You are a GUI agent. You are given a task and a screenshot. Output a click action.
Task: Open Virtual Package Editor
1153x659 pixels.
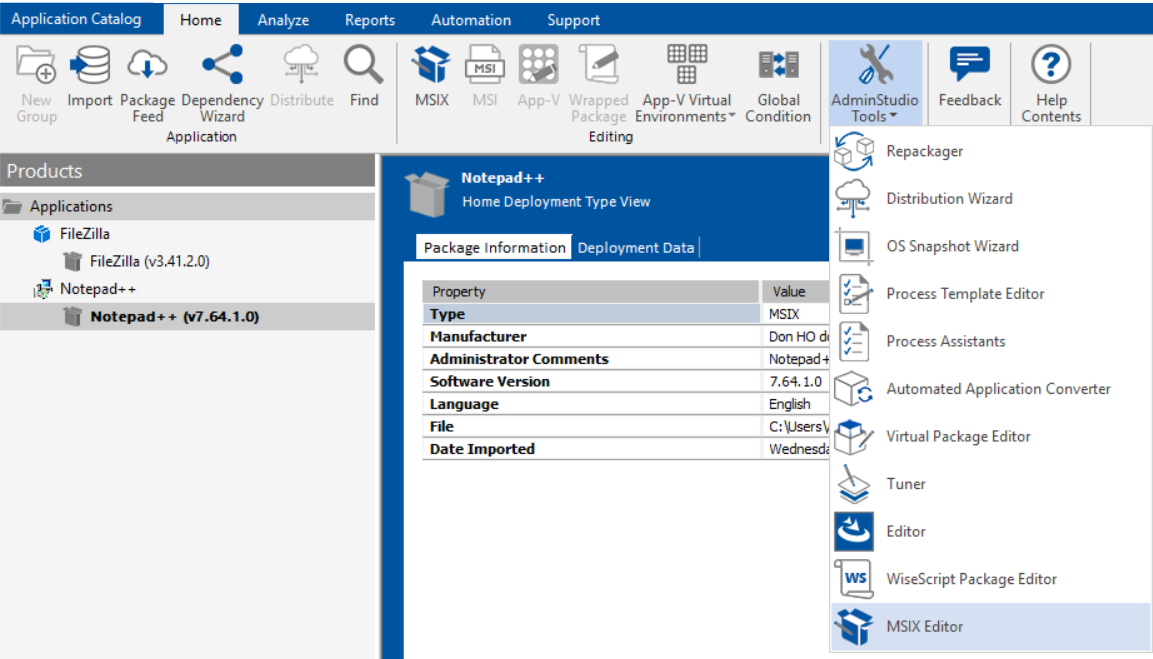pyautogui.click(x=990, y=436)
